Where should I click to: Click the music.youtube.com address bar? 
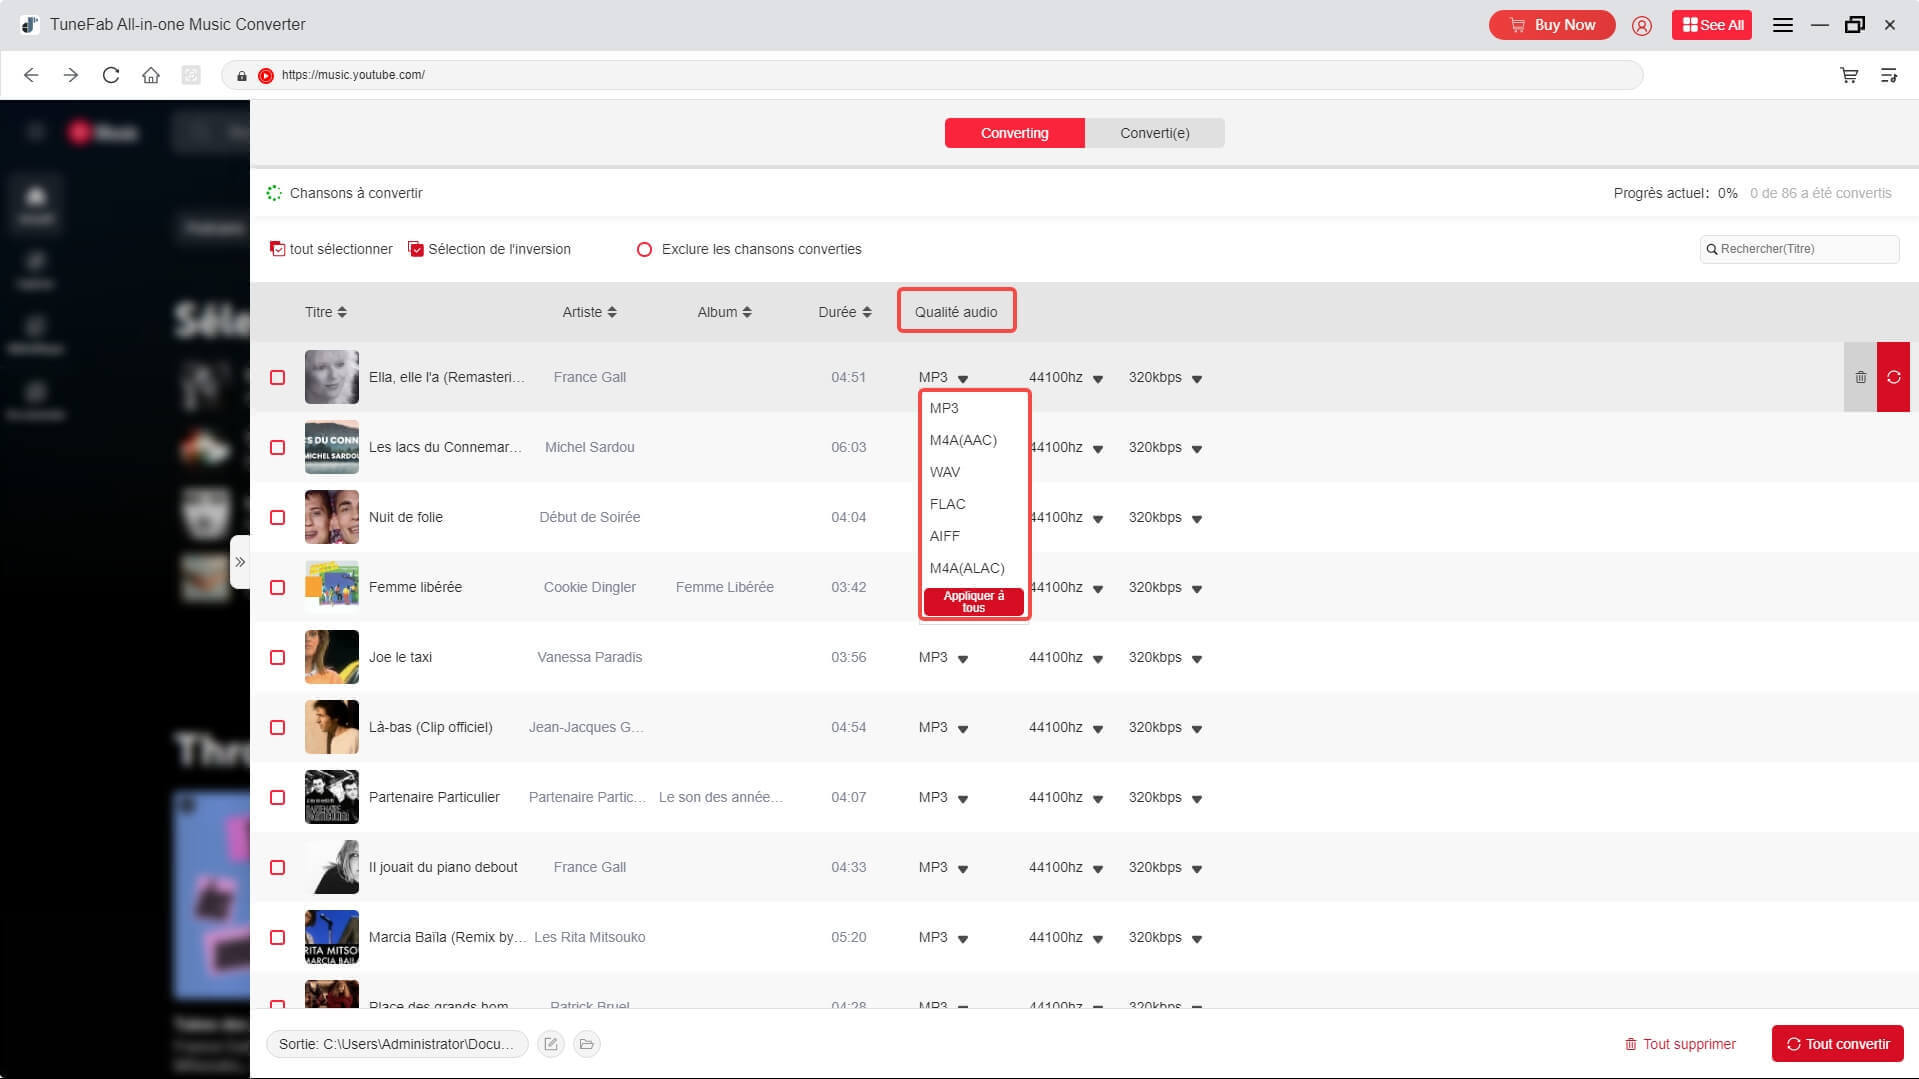pos(932,75)
